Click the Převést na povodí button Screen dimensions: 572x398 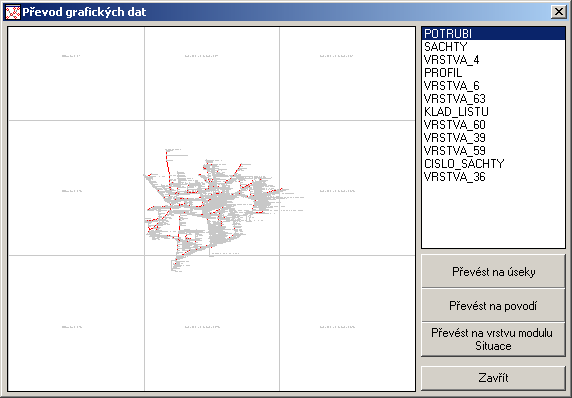point(493,305)
